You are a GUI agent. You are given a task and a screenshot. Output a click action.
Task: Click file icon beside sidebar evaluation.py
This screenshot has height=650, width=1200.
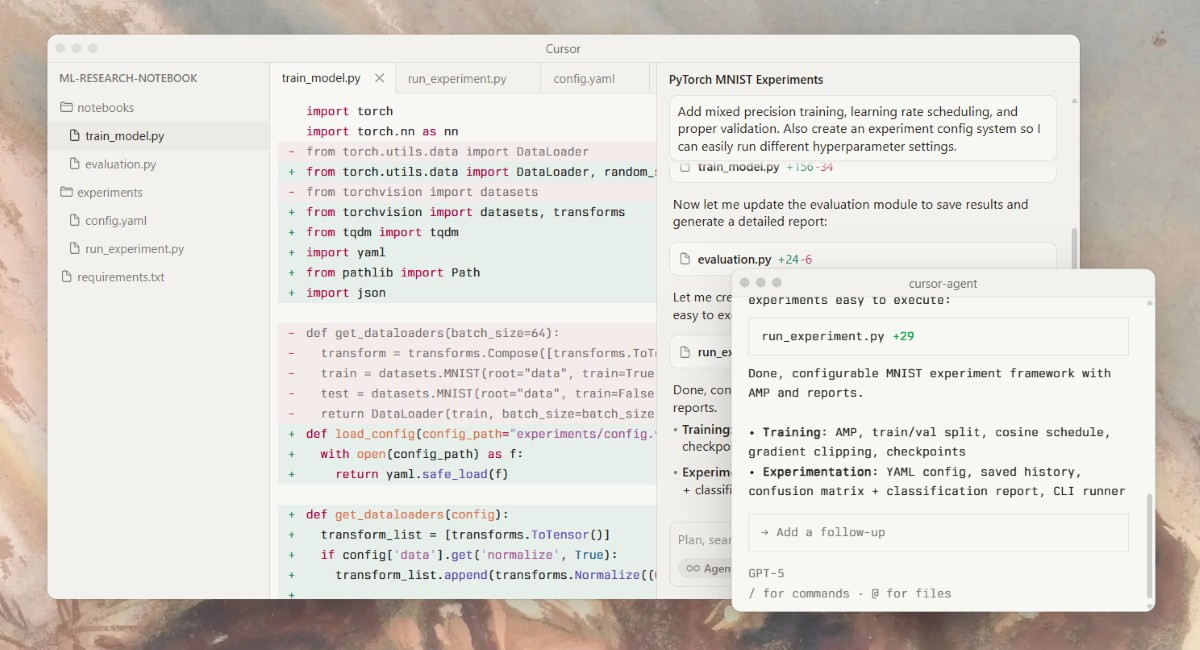tap(75, 164)
